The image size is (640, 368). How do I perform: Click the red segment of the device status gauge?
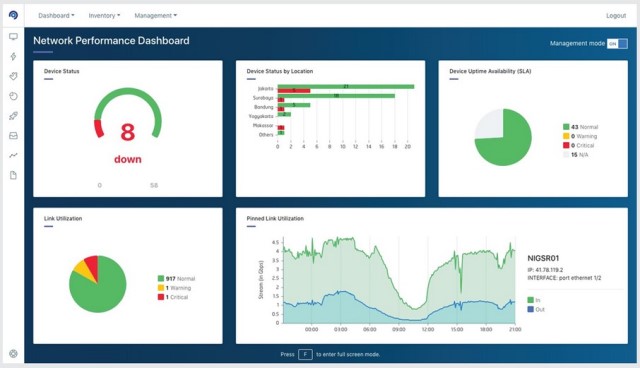coord(98,128)
